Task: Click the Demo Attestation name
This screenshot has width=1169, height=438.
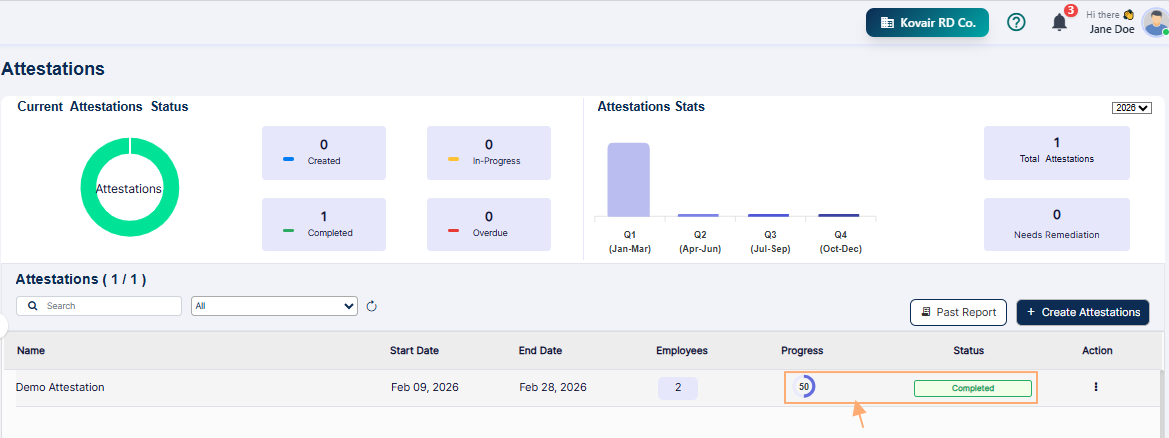Action: (60, 387)
